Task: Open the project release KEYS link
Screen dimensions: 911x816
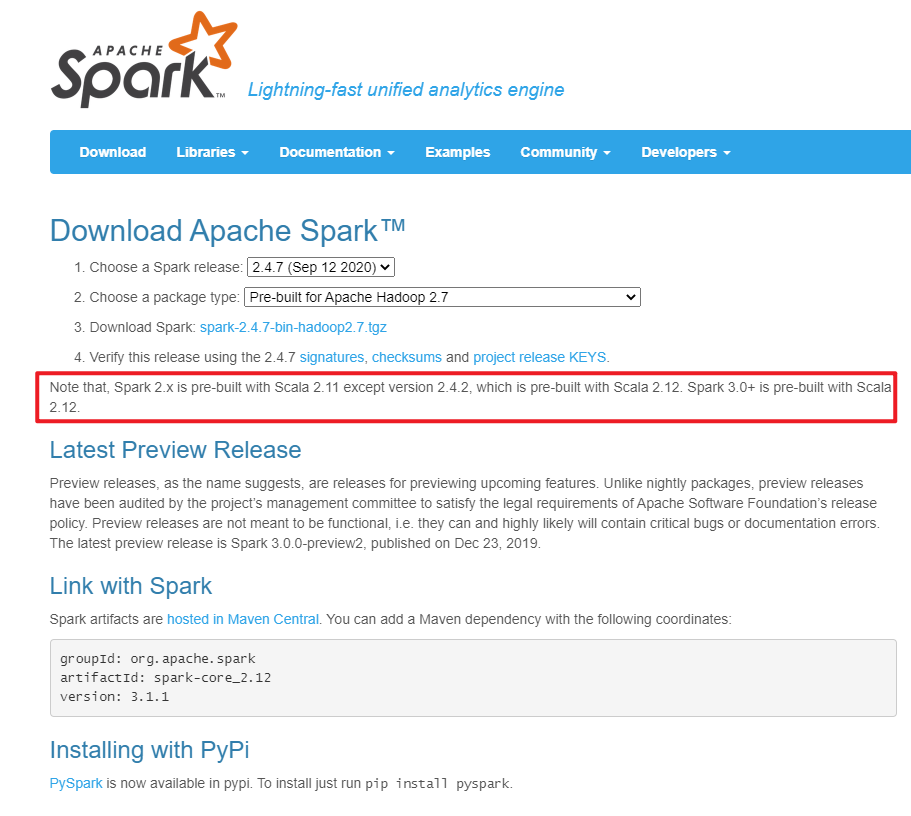Action: 540,357
